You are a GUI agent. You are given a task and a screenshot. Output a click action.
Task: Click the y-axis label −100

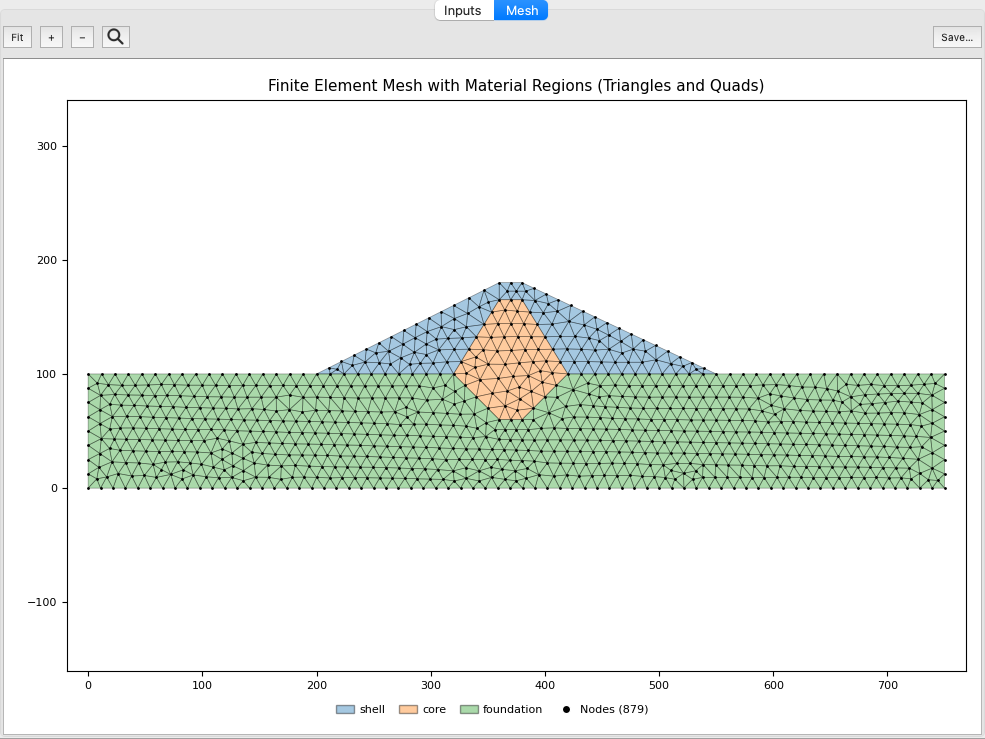42,603
